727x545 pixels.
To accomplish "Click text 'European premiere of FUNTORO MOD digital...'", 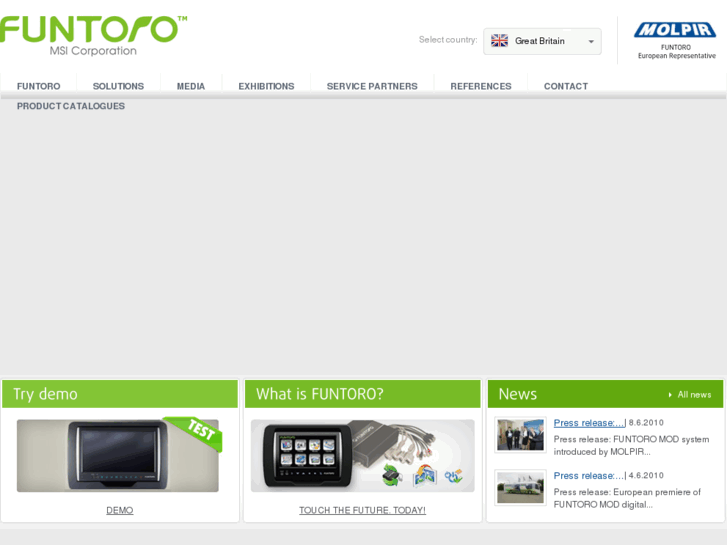I will (x=627, y=498).
